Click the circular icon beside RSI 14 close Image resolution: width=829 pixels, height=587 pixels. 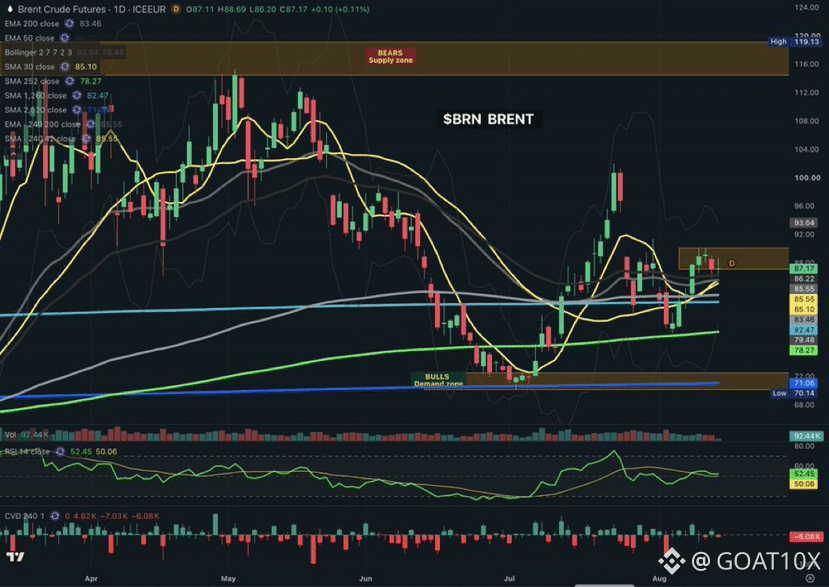pos(60,452)
